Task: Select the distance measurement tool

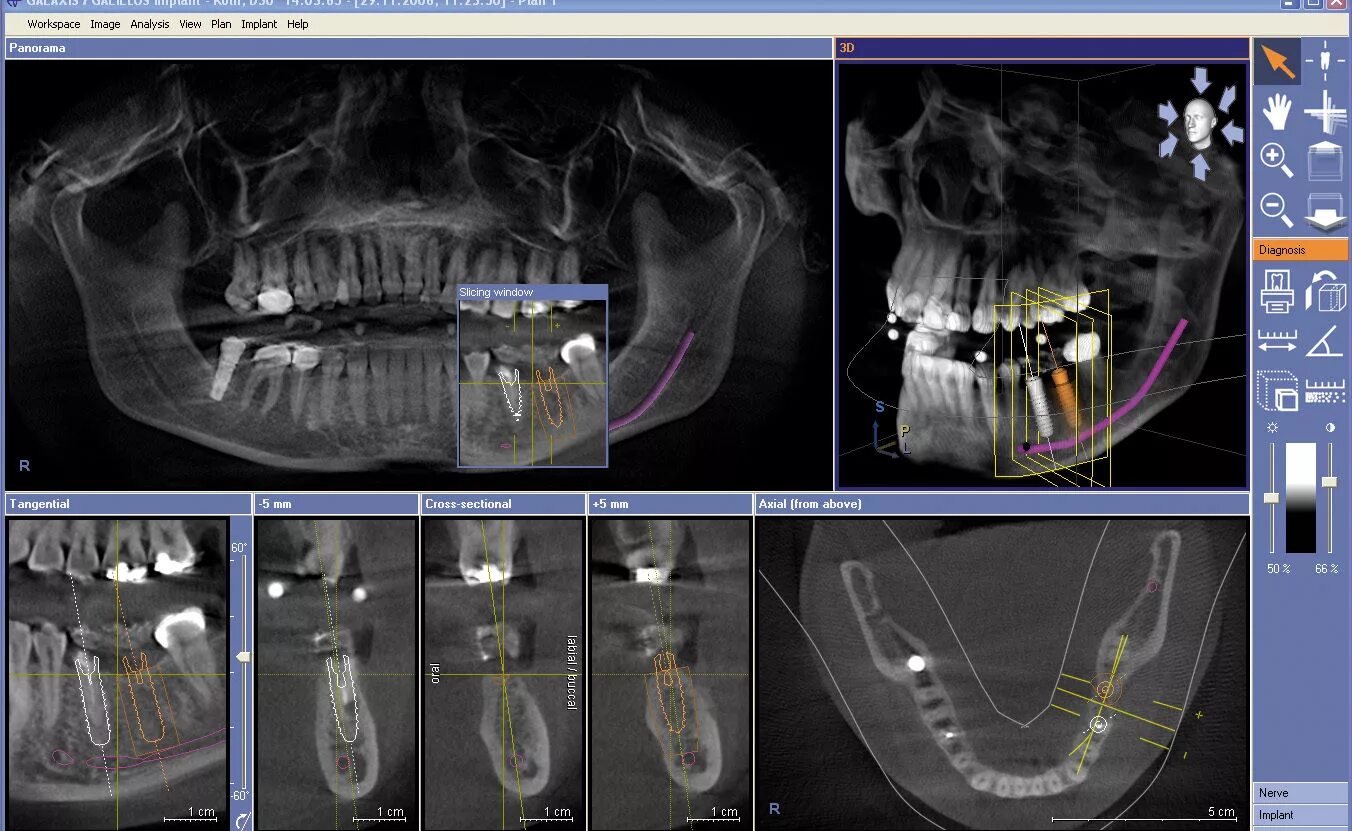Action: (x=1277, y=340)
